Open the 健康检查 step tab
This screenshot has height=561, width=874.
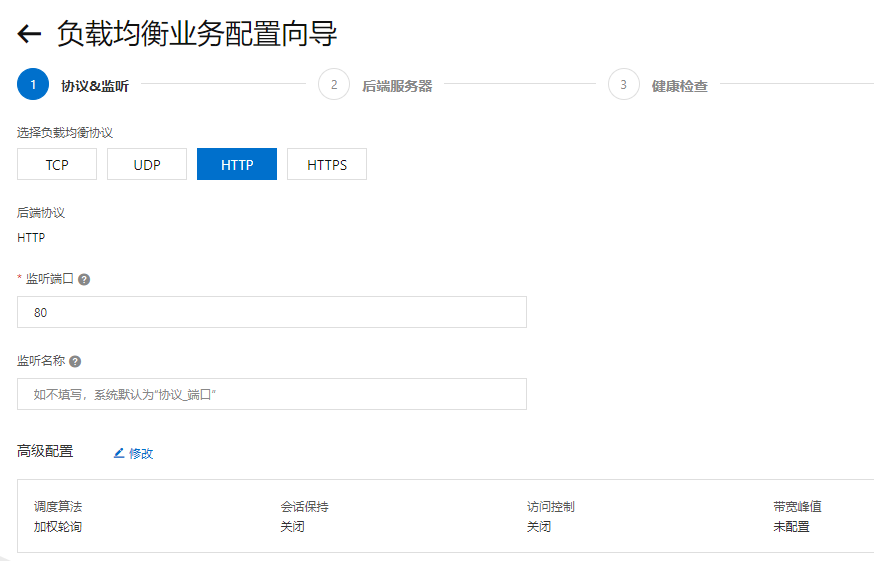tap(680, 86)
